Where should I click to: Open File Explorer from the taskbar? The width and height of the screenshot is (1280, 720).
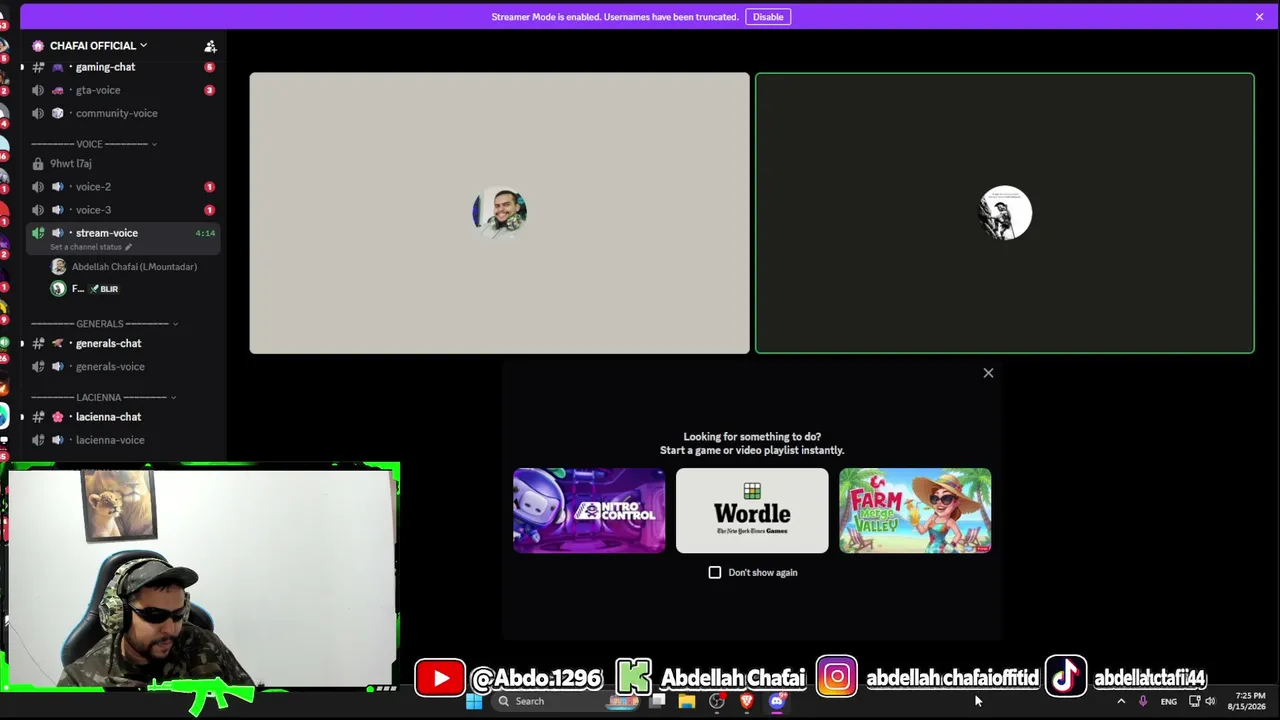tap(687, 701)
